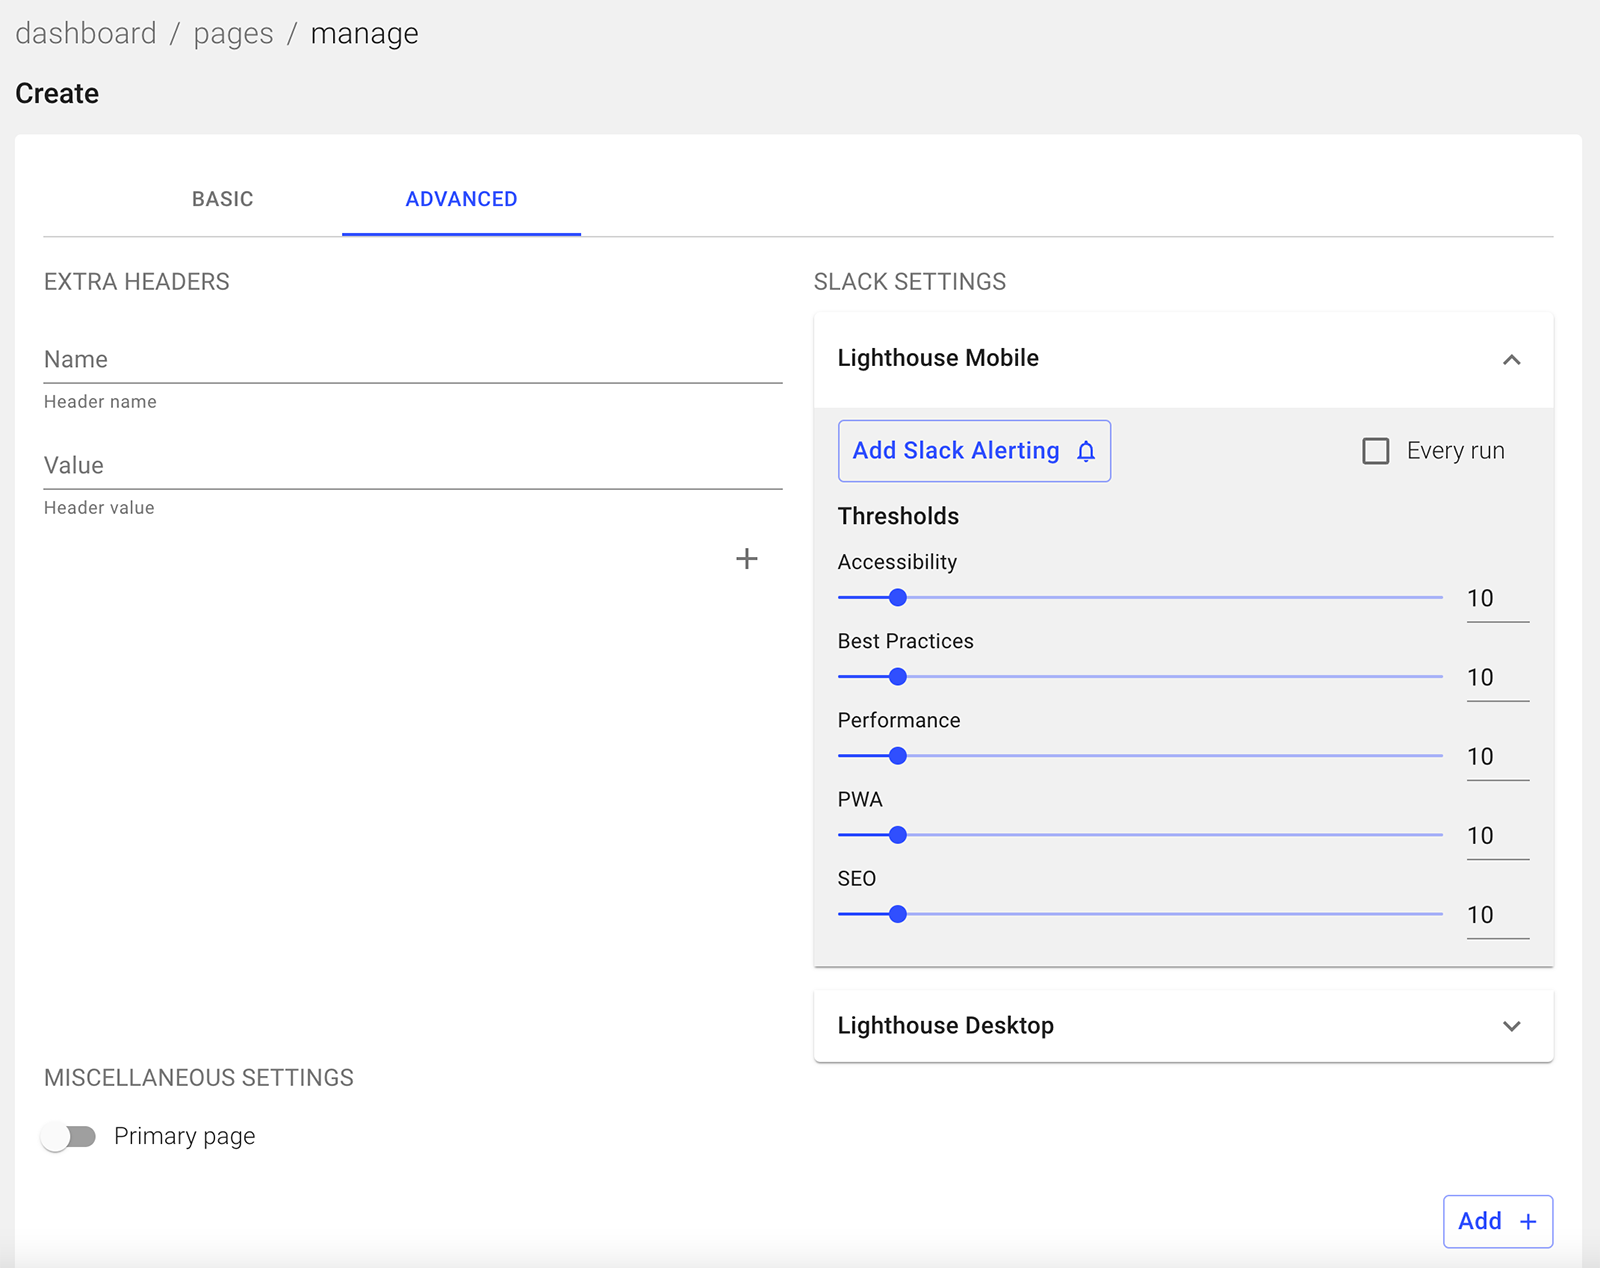Image resolution: width=1600 pixels, height=1268 pixels.
Task: Click the Performance threshold value field
Action: coord(1497,757)
